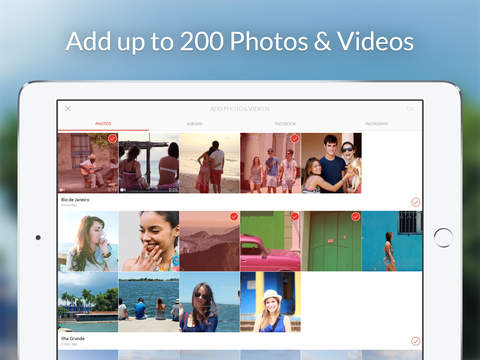
Task: Select the woman drinking water photo
Action: click(88, 241)
